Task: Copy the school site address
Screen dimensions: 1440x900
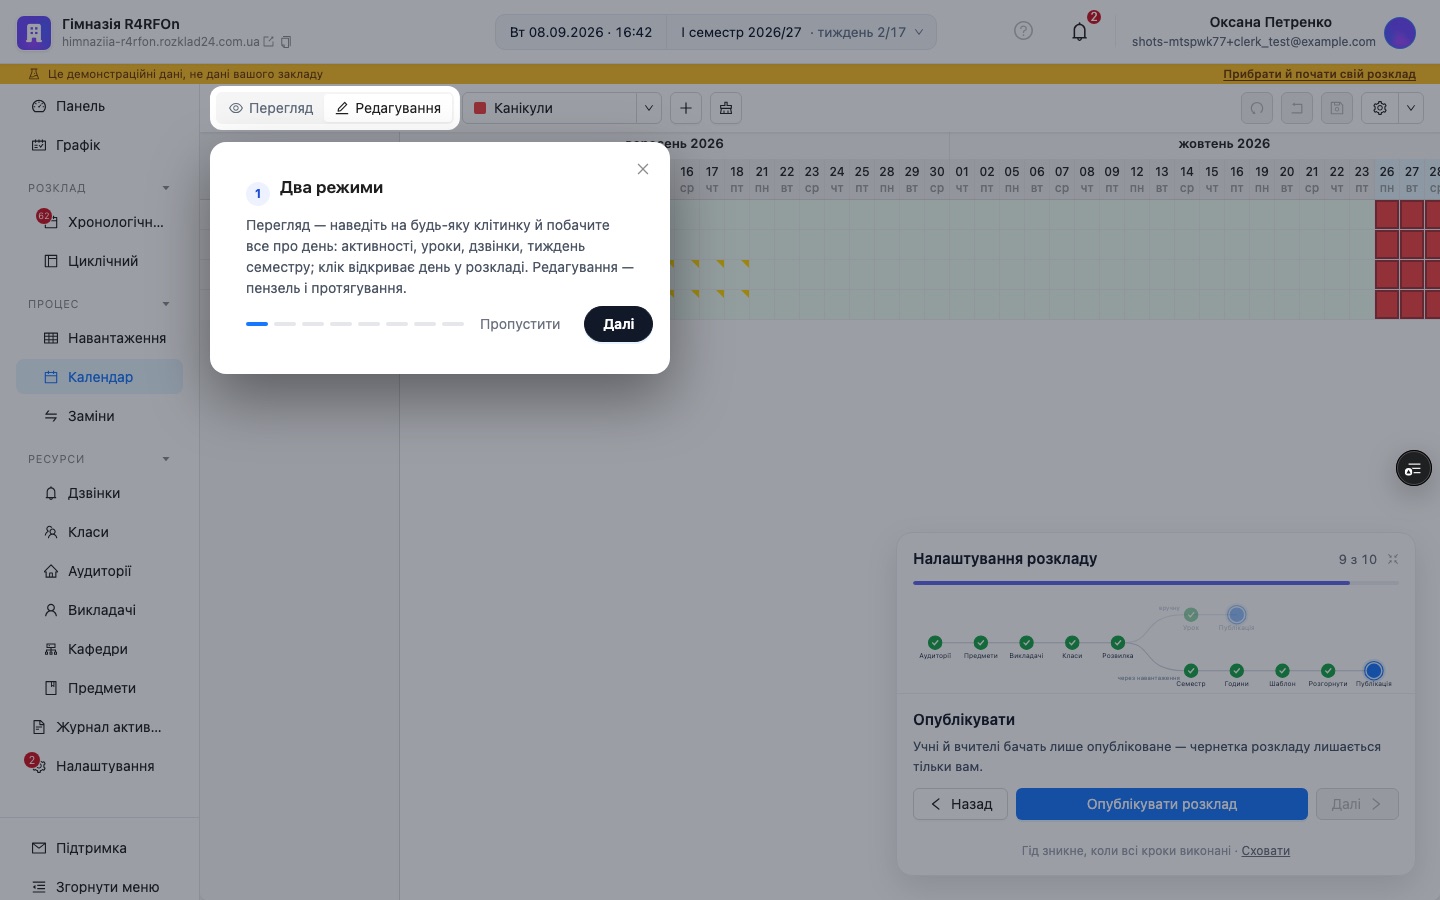Action: click(x=286, y=42)
